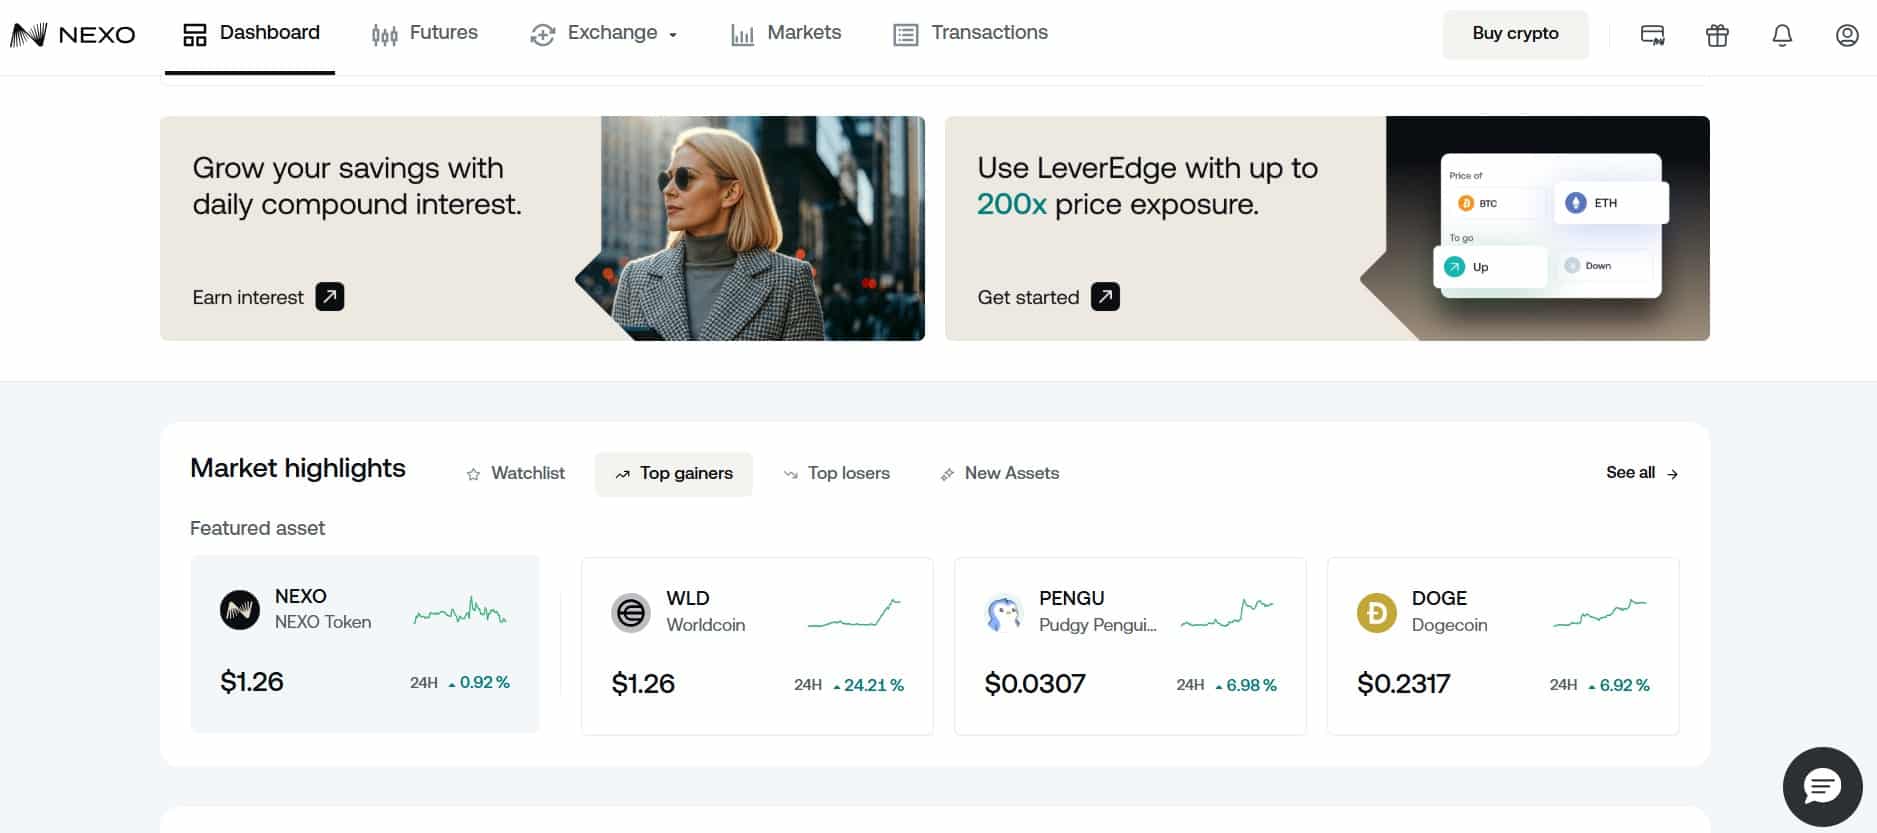Open the gift rewards icon
Image resolution: width=1877 pixels, height=833 pixels.
coord(1717,36)
